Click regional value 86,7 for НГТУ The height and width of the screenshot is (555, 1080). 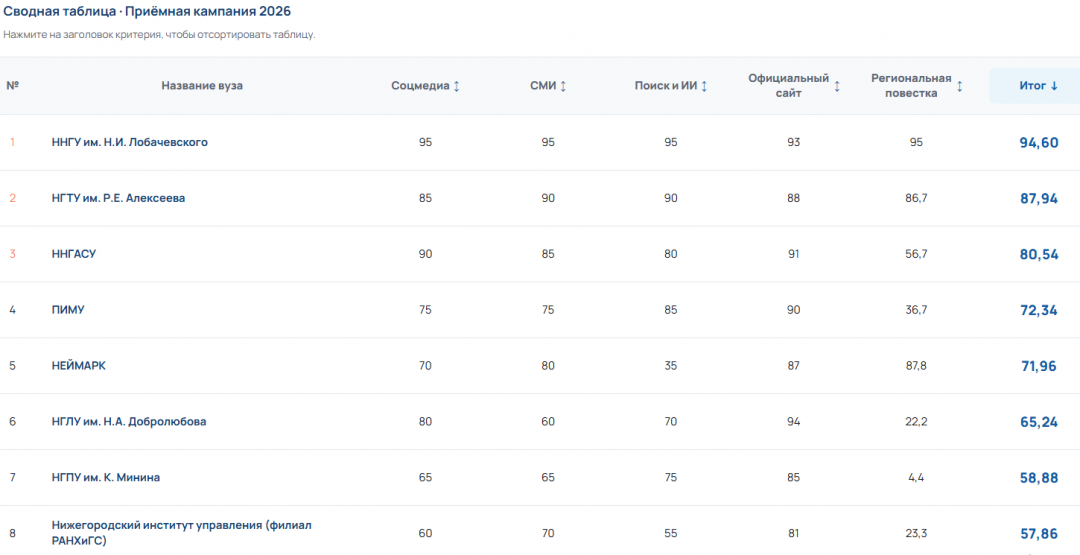(916, 198)
